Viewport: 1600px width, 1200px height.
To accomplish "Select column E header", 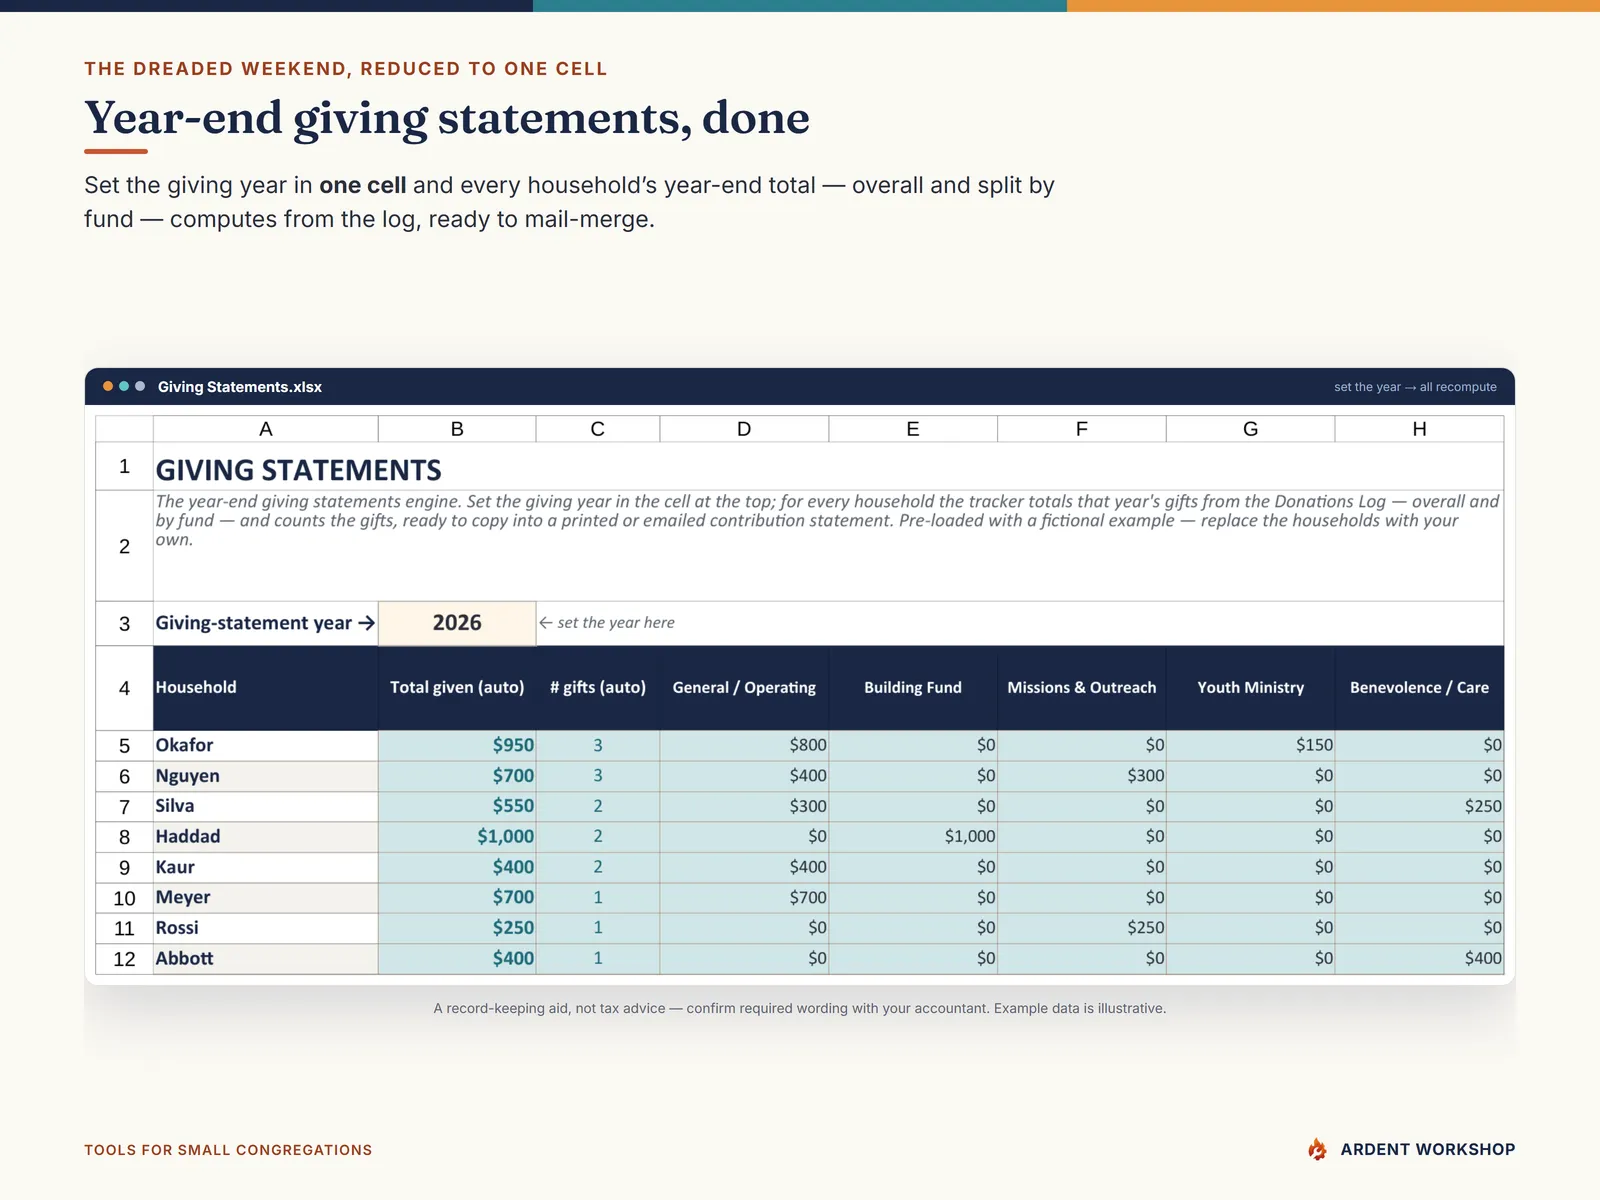I will pyautogui.click(x=913, y=429).
